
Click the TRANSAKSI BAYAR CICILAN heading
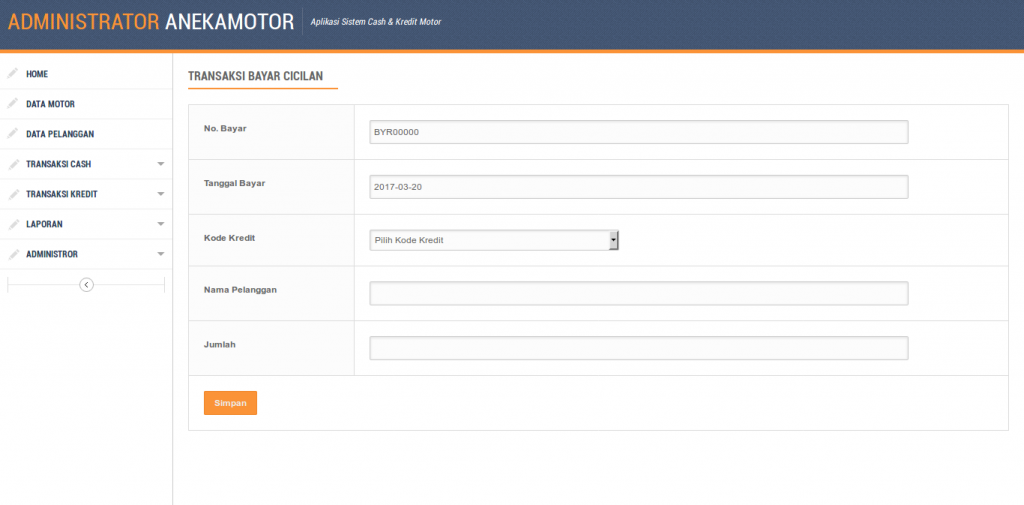(x=255, y=76)
